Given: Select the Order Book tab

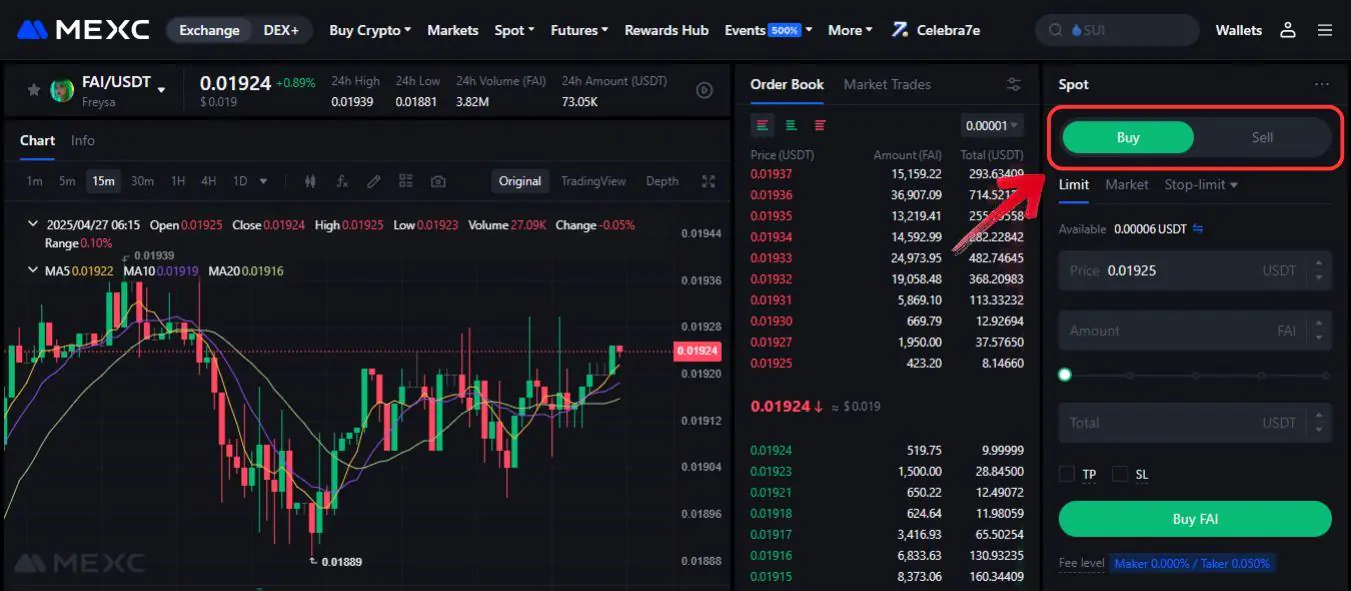Looking at the screenshot, I should 787,85.
